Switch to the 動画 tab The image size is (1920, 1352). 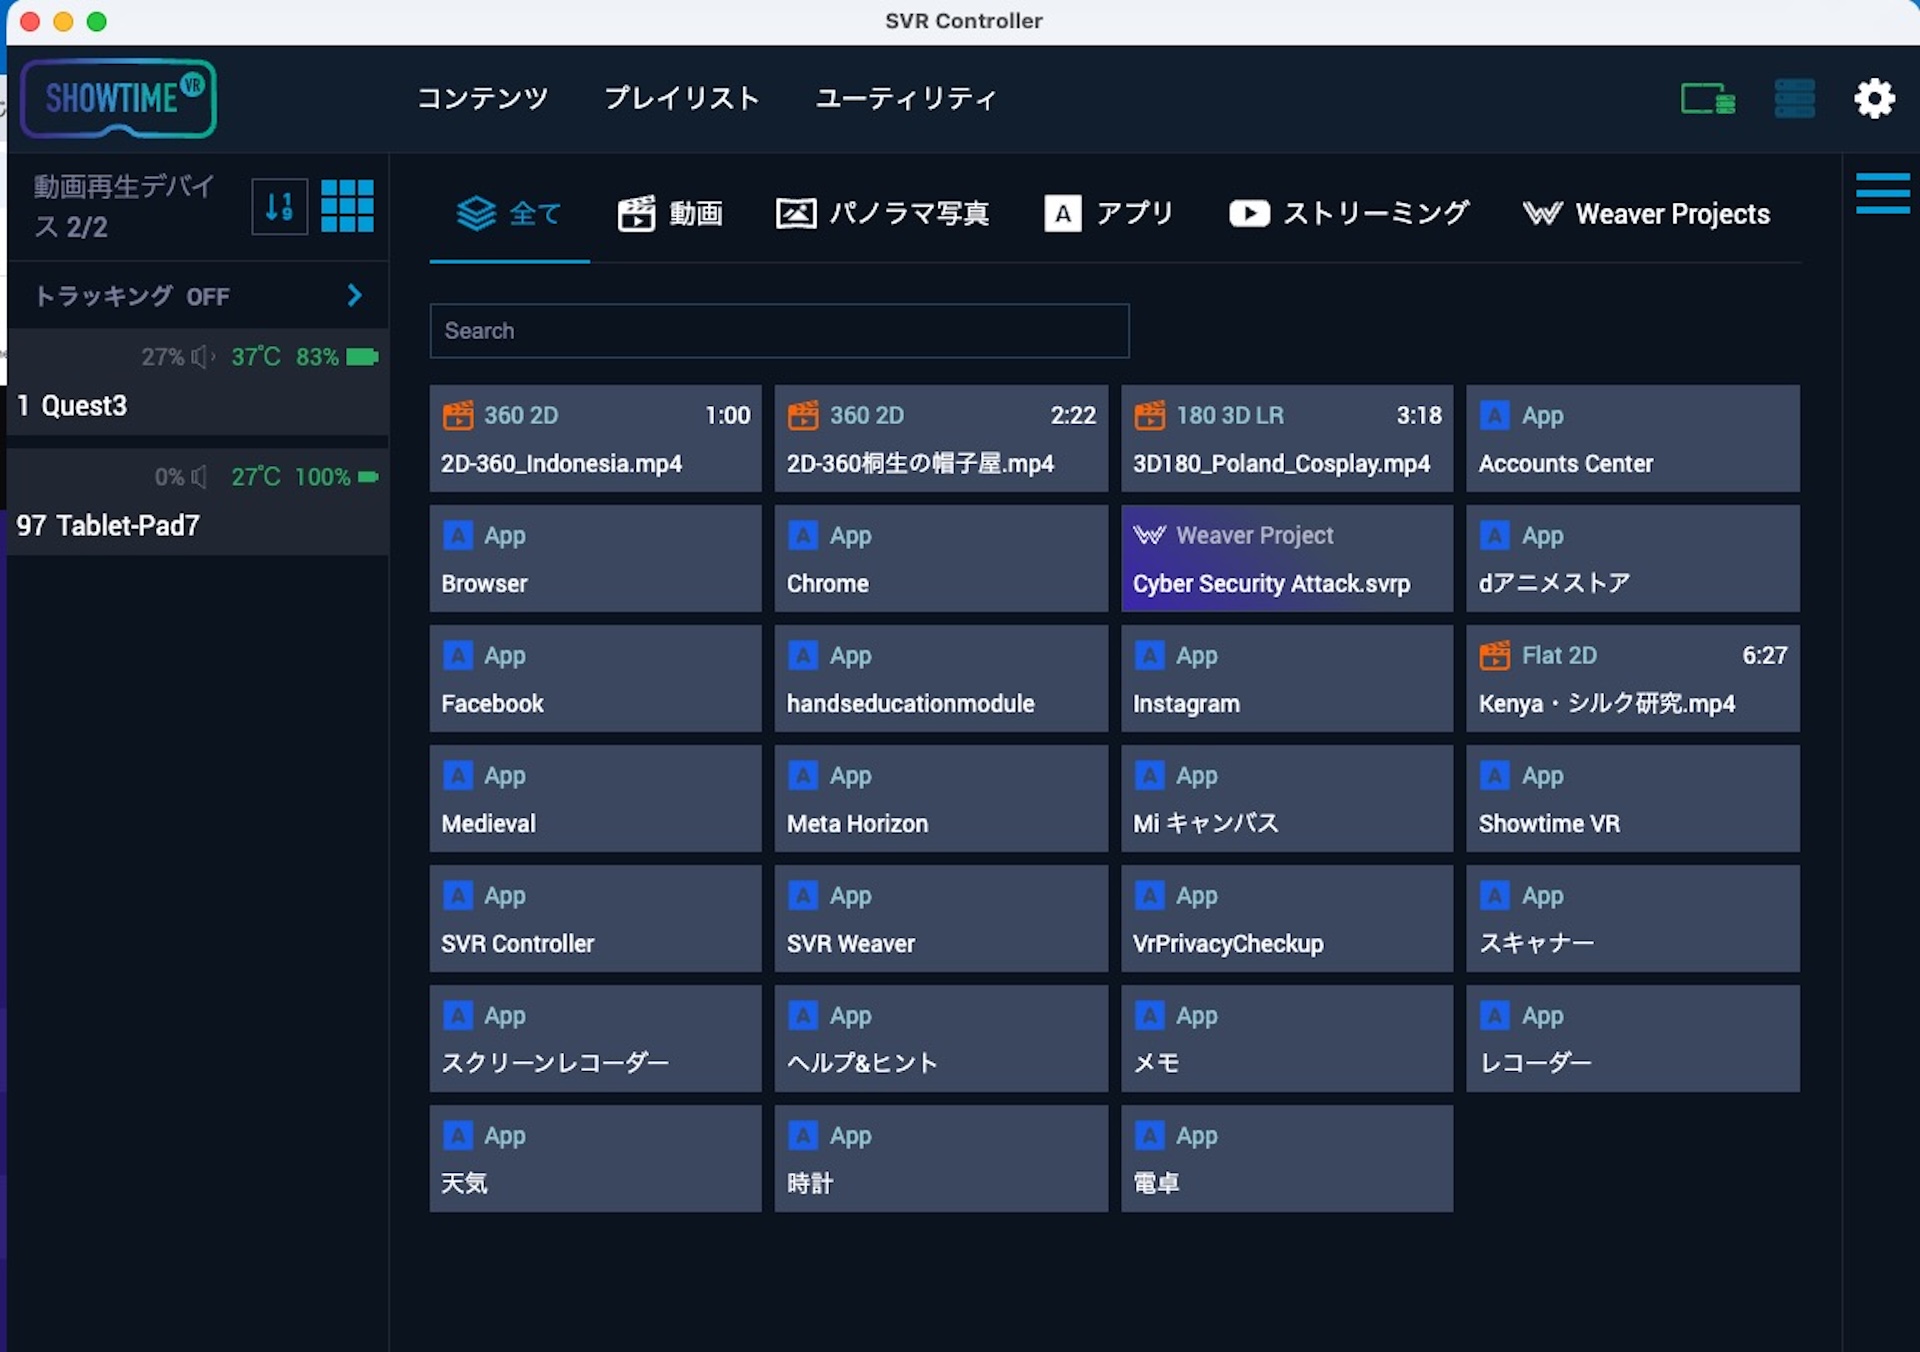(670, 213)
